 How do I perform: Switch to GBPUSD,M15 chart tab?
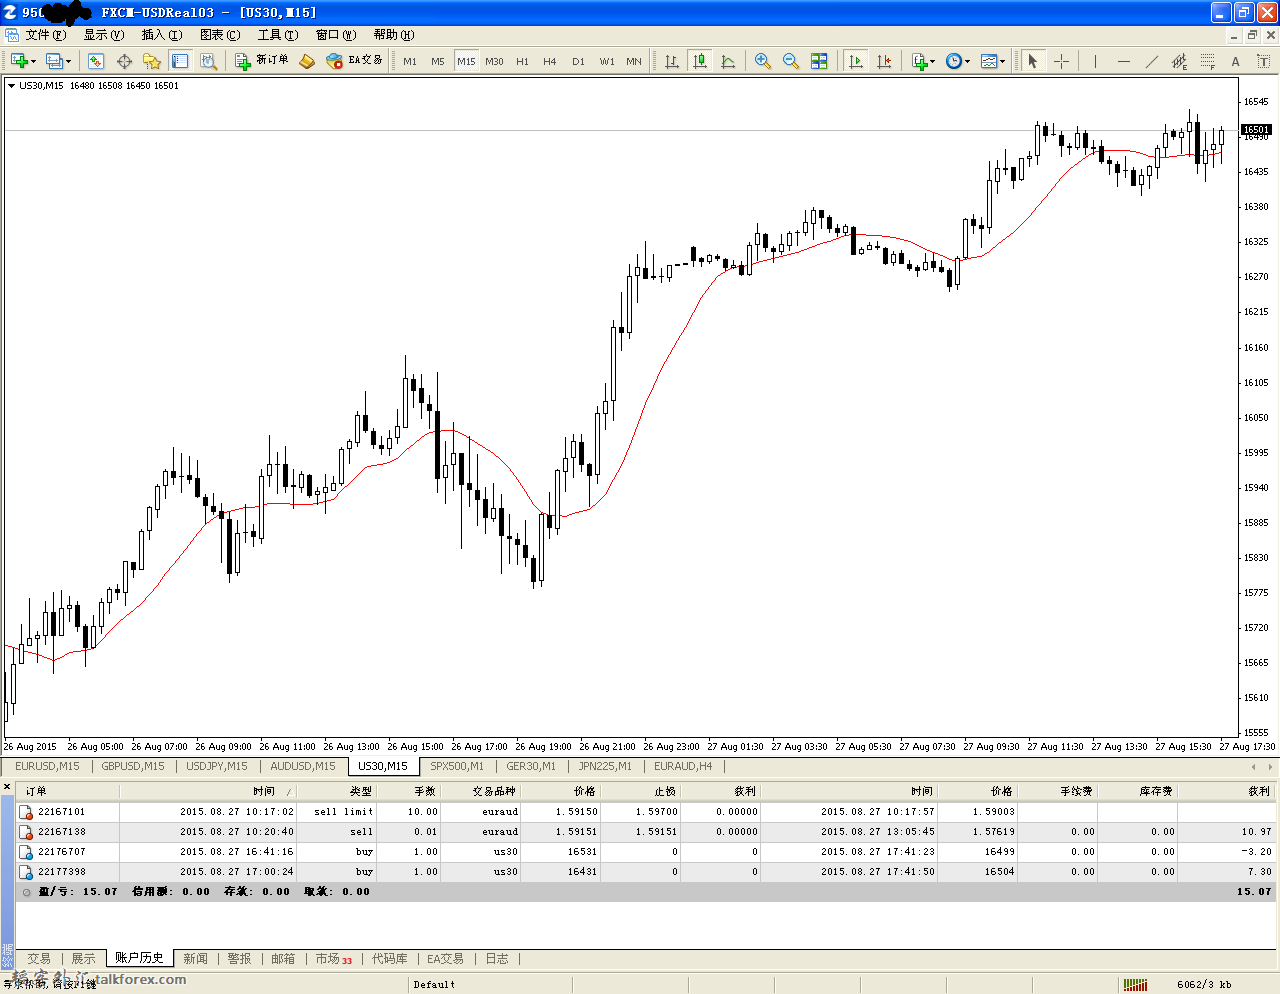click(x=133, y=766)
